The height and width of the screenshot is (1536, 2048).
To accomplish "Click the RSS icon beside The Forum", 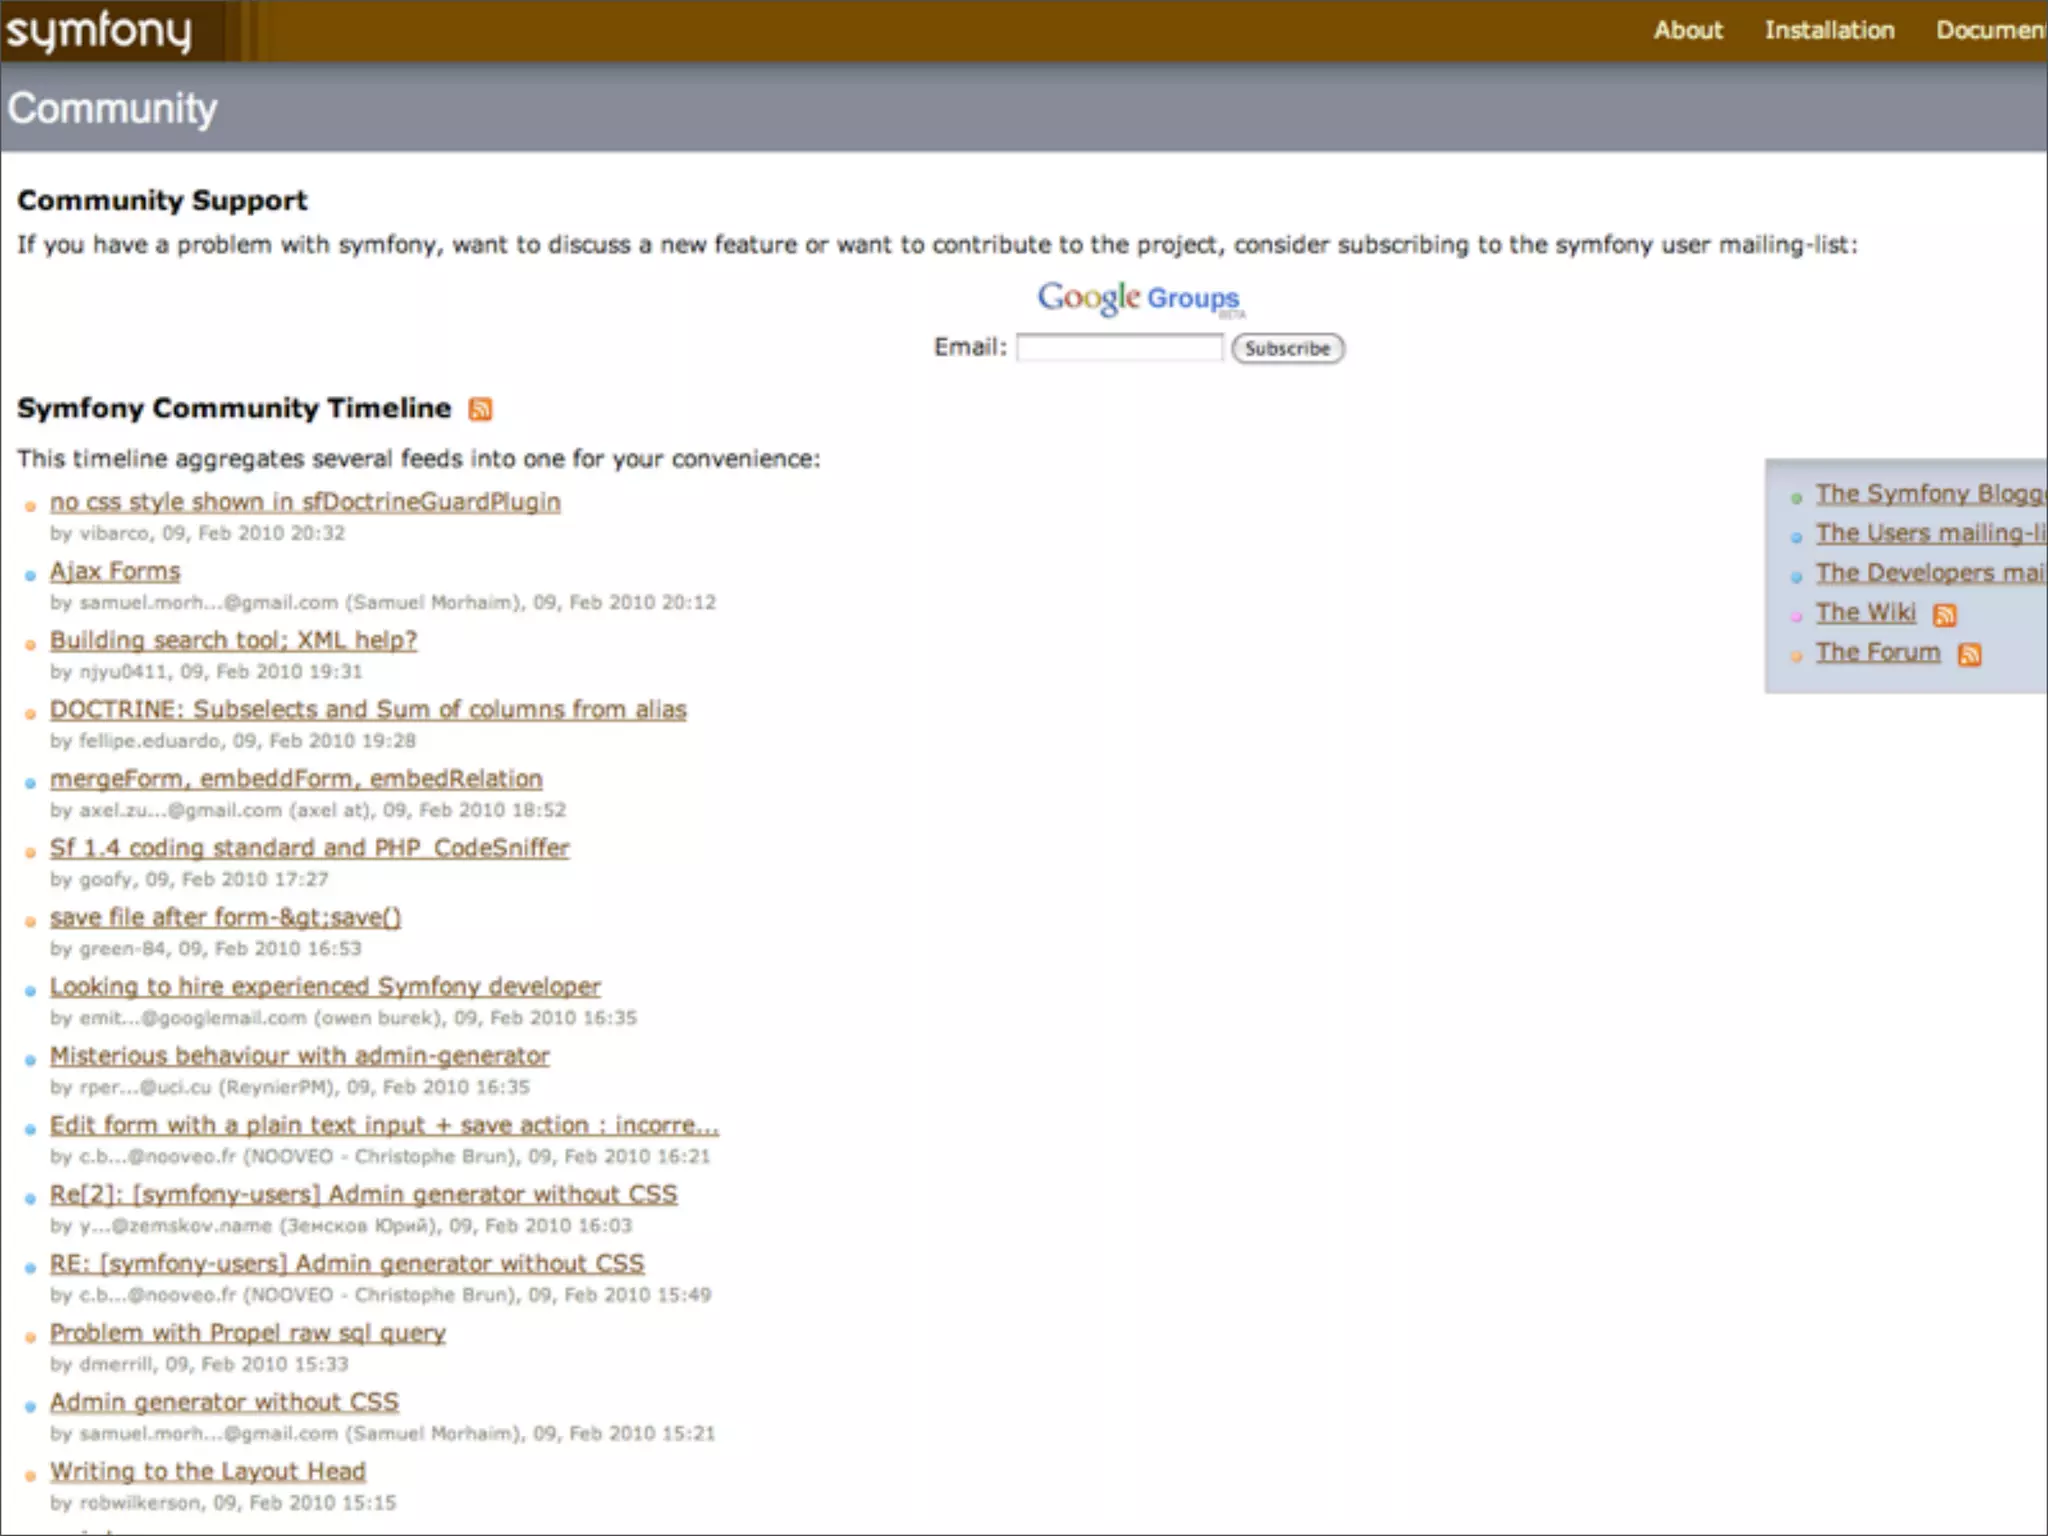I will 1969,655.
